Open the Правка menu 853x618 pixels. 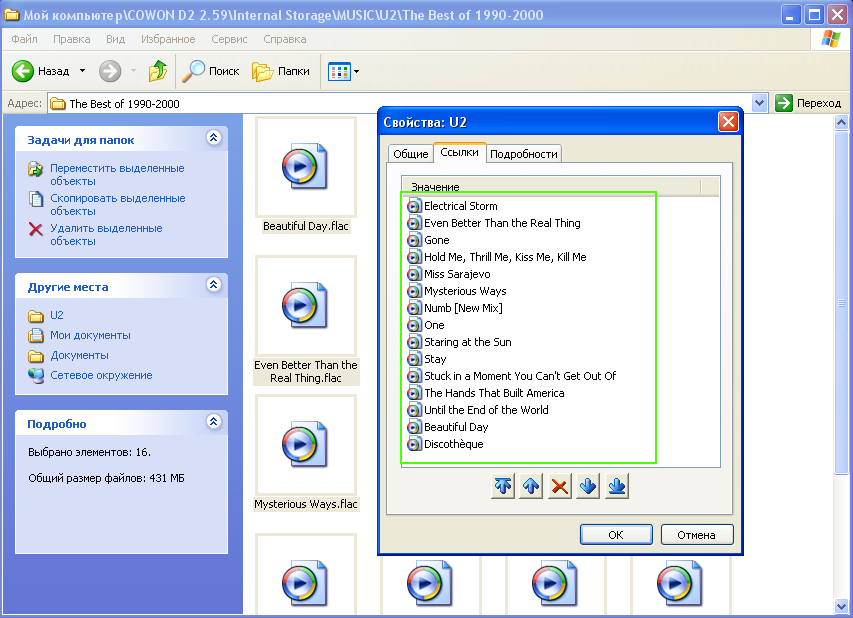pyautogui.click(x=72, y=39)
